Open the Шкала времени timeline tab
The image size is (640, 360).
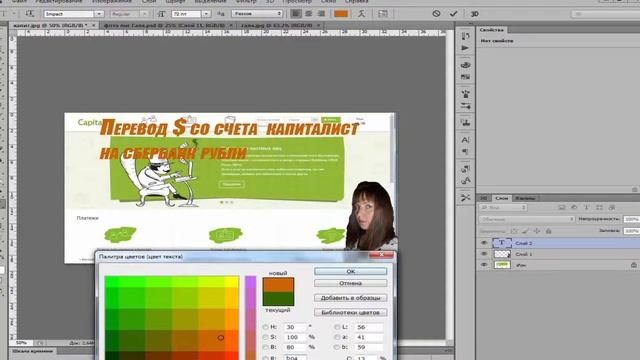[32, 351]
